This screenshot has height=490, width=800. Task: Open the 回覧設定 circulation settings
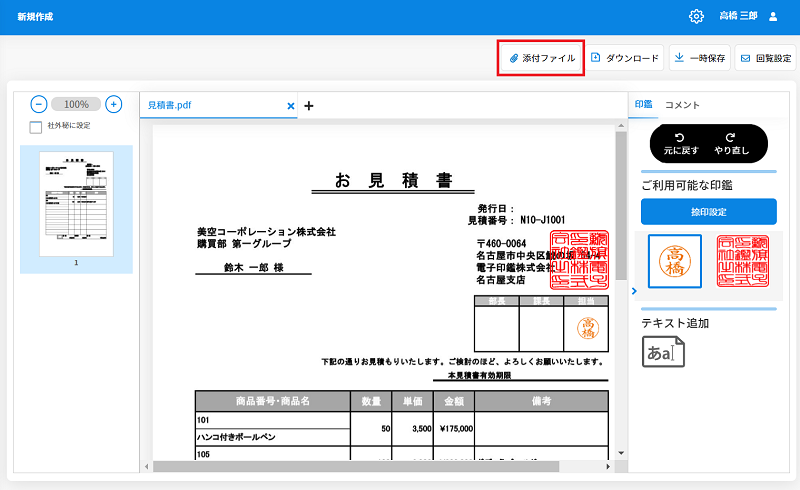(x=766, y=58)
